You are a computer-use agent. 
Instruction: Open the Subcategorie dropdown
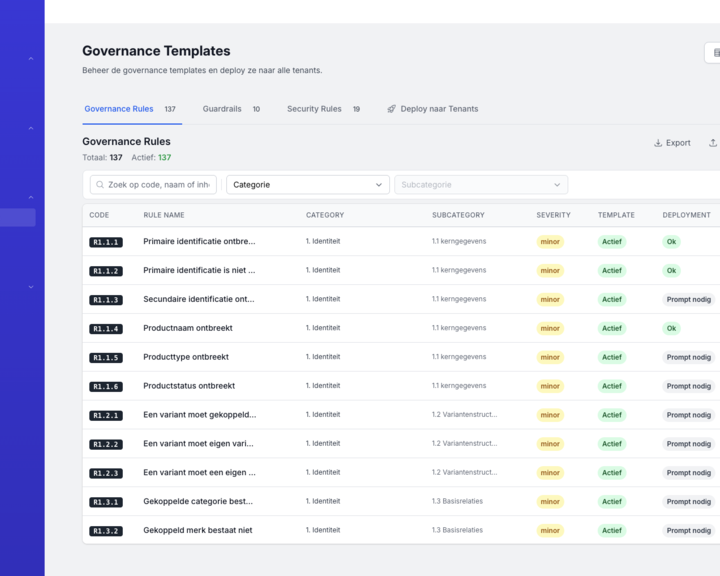point(481,185)
